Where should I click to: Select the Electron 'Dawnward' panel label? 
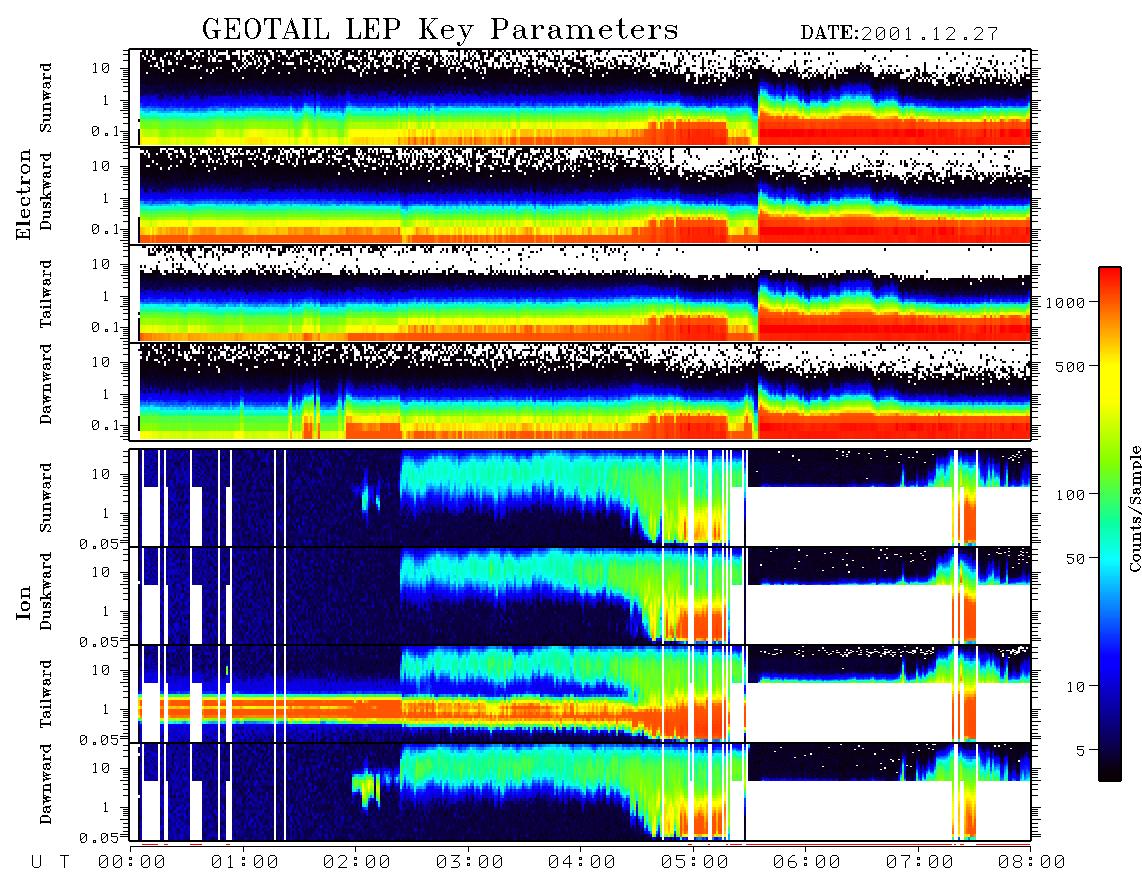pyautogui.click(x=46, y=384)
